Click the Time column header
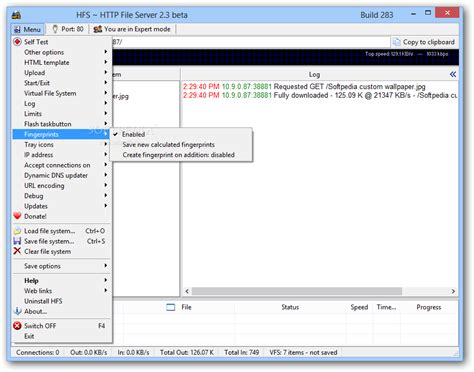The image size is (474, 372). [x=386, y=307]
